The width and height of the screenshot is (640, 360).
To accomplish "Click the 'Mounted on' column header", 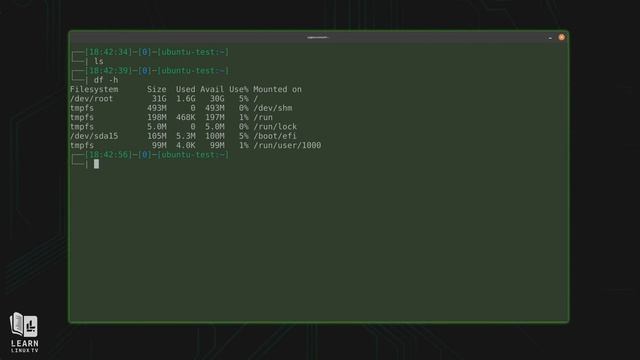I will tap(277, 89).
